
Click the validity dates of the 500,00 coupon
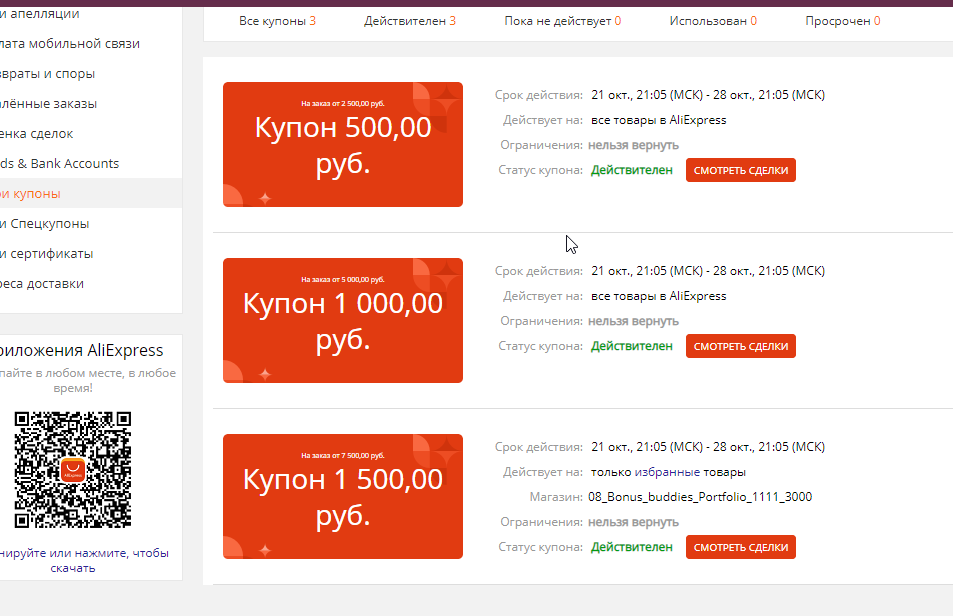tap(708, 95)
